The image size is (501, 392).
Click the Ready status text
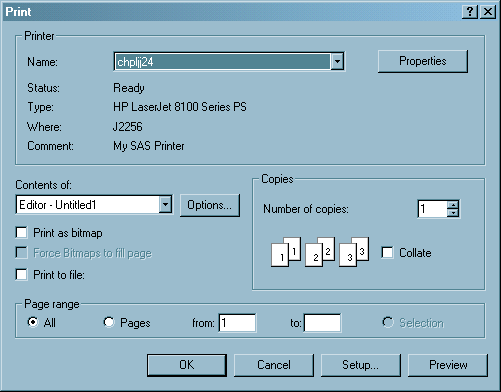(129, 88)
